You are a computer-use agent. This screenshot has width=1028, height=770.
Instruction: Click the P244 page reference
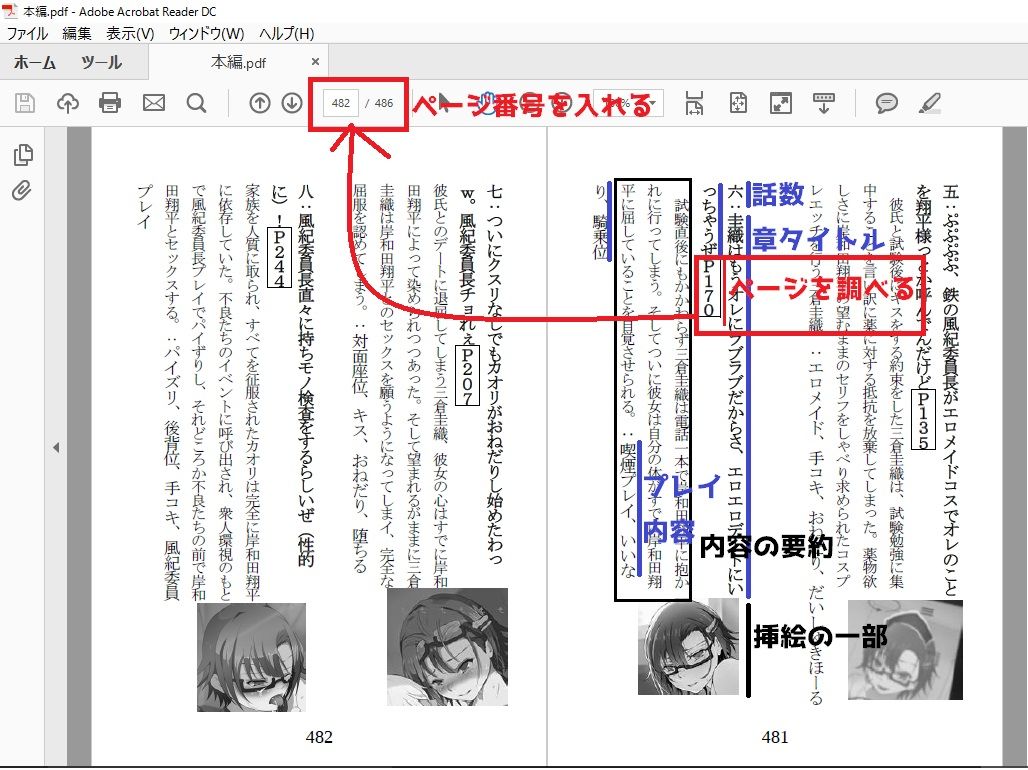click(x=279, y=257)
